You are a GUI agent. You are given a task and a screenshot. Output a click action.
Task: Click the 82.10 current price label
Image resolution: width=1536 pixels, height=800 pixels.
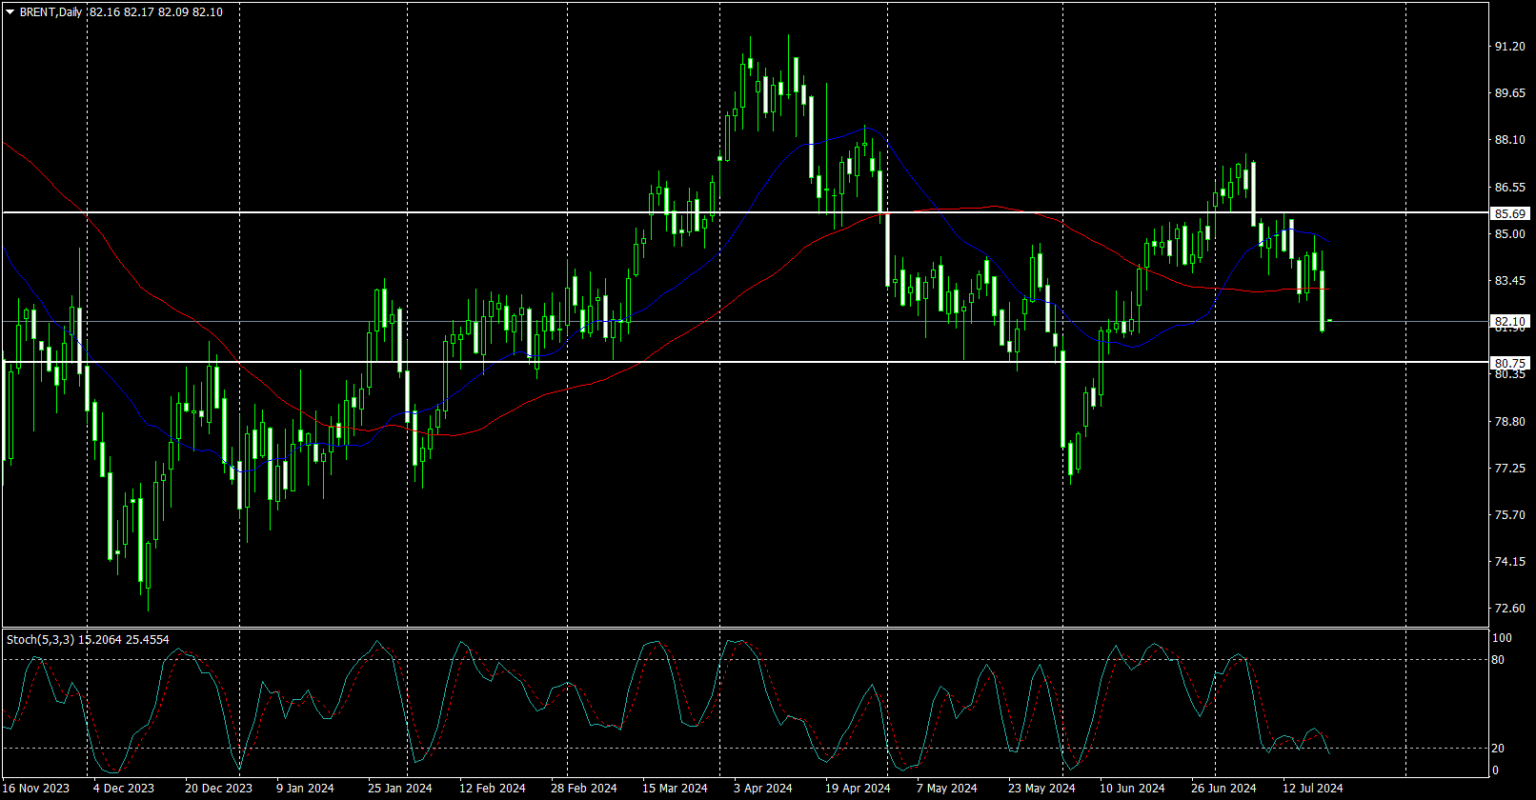coord(1510,321)
